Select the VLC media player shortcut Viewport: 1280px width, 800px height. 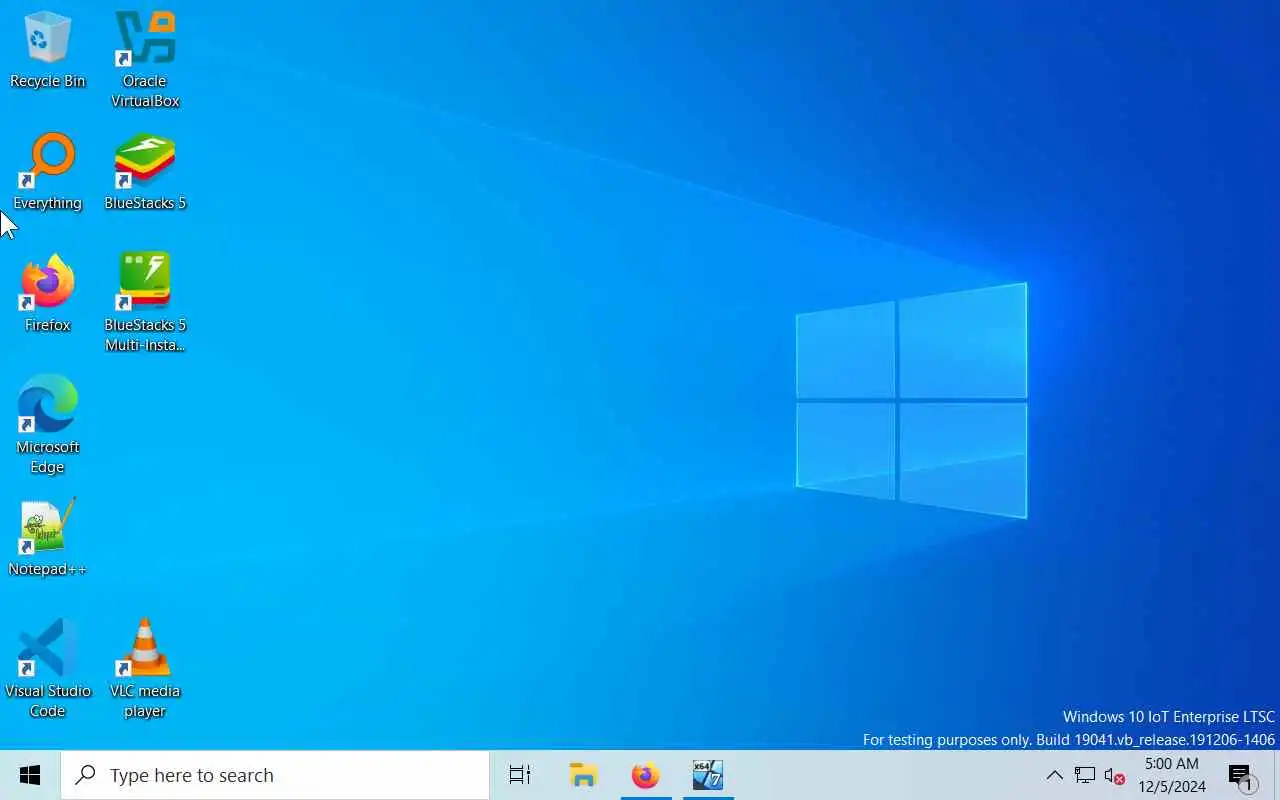[x=145, y=670]
